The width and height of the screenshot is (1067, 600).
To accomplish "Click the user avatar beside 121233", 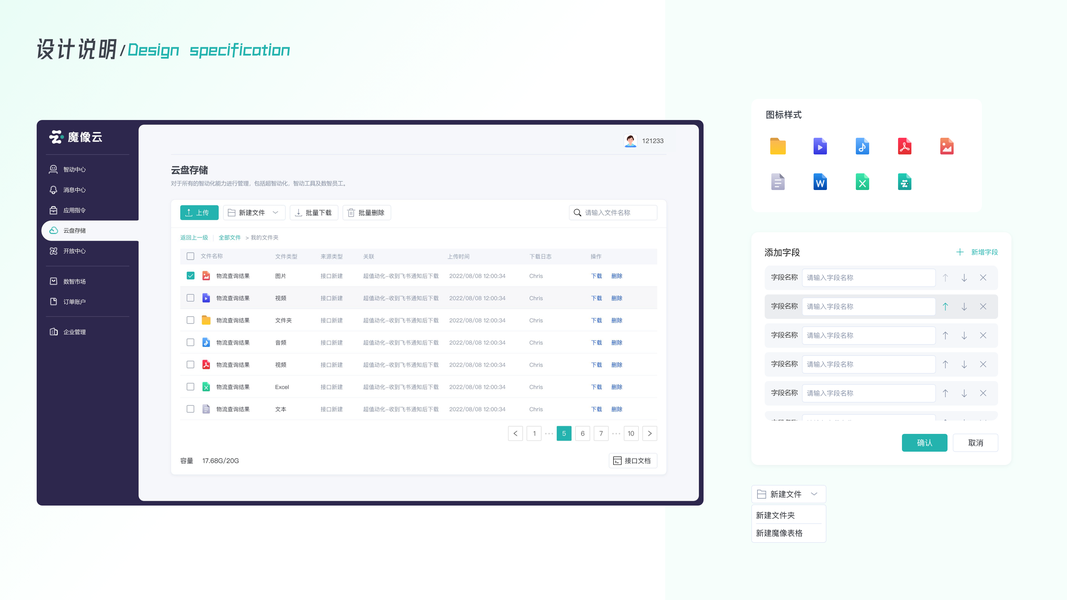I will [x=630, y=141].
